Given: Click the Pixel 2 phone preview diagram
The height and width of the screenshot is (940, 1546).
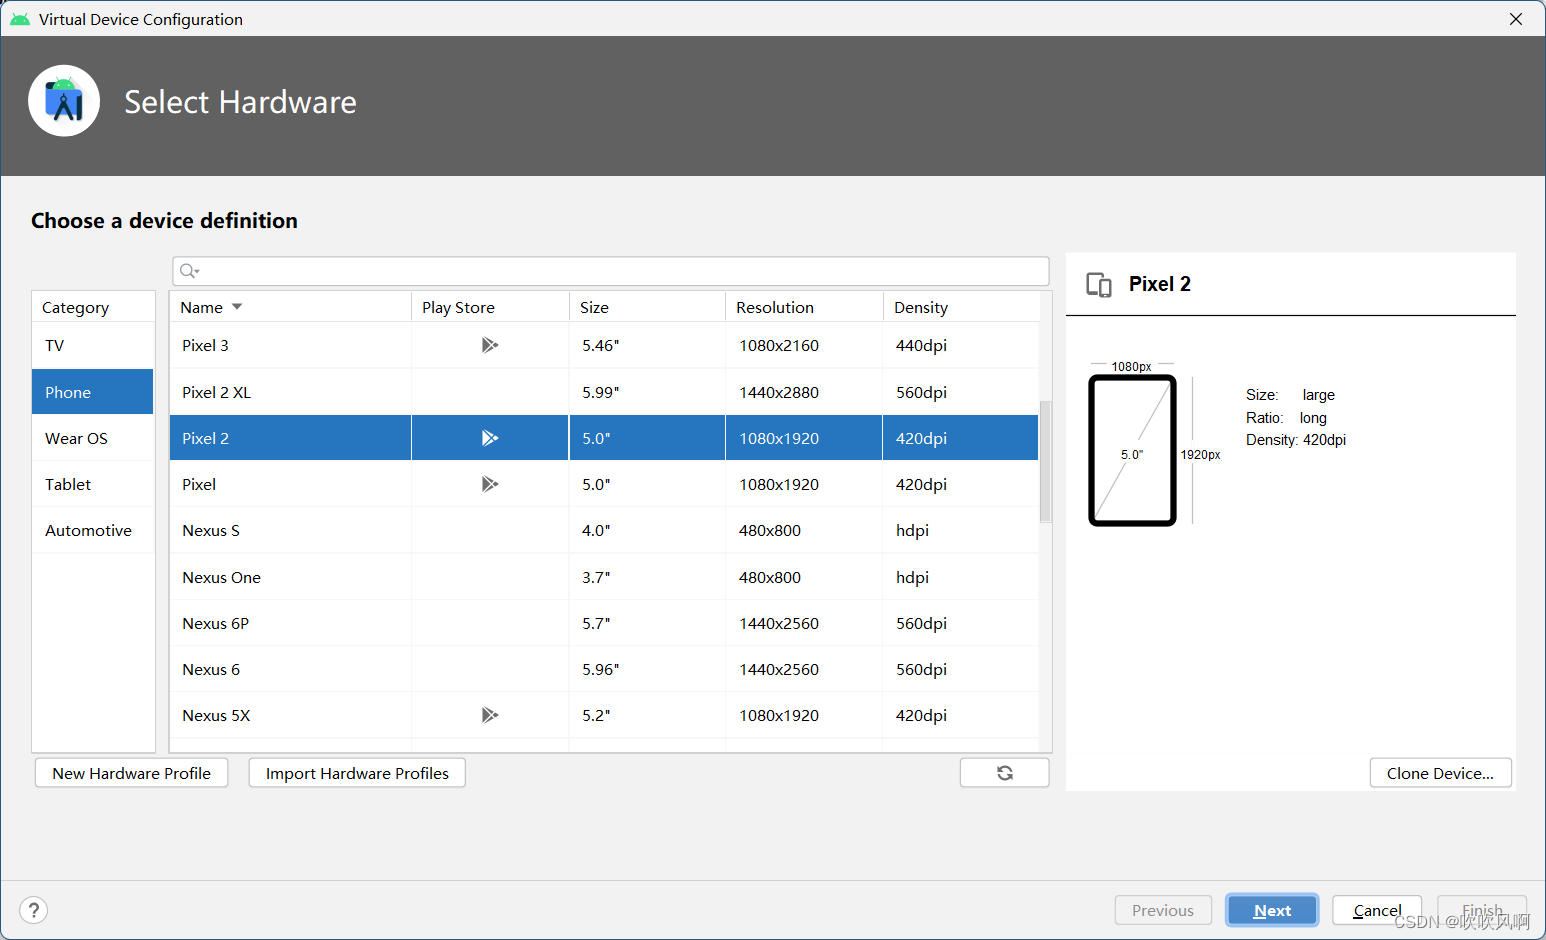Looking at the screenshot, I should coord(1132,450).
